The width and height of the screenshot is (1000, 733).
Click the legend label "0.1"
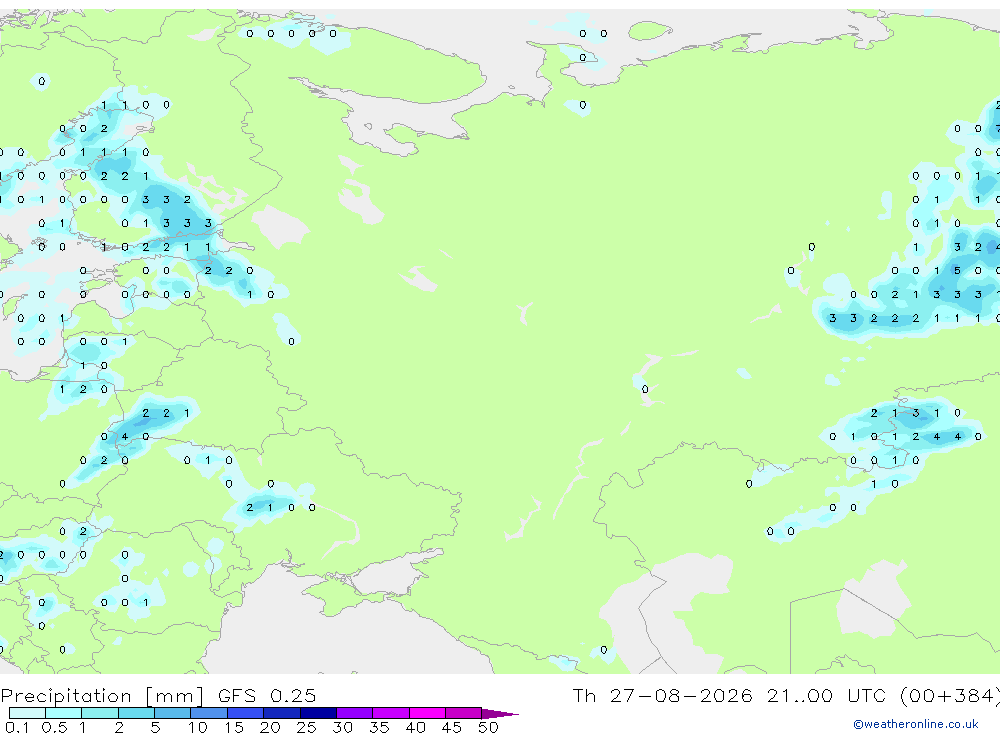17,727
